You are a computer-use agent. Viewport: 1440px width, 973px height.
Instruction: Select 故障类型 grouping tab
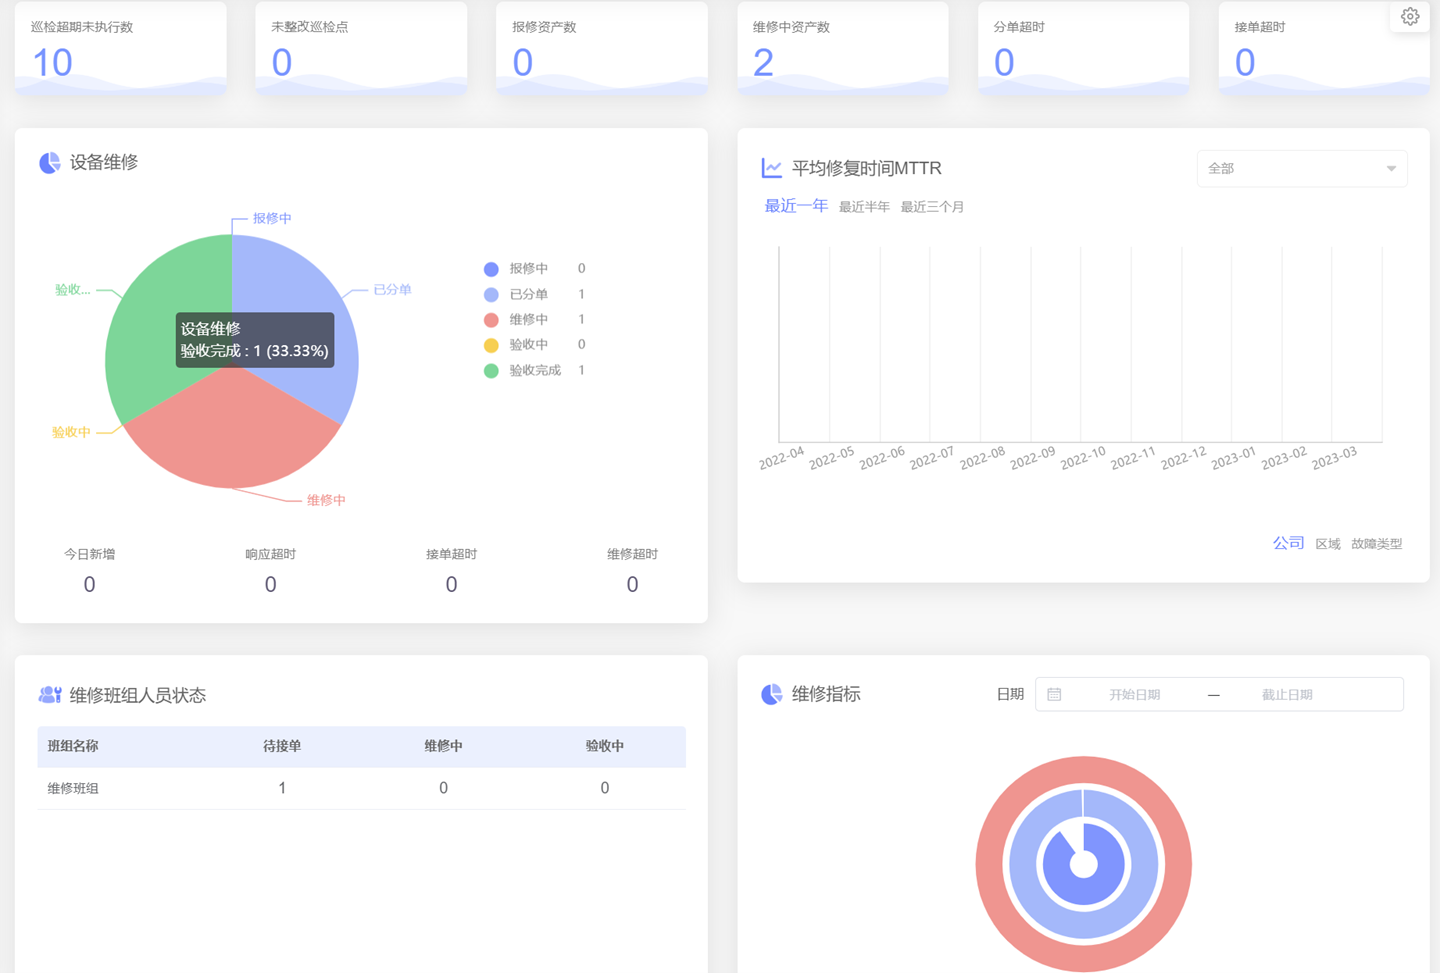[1377, 544]
